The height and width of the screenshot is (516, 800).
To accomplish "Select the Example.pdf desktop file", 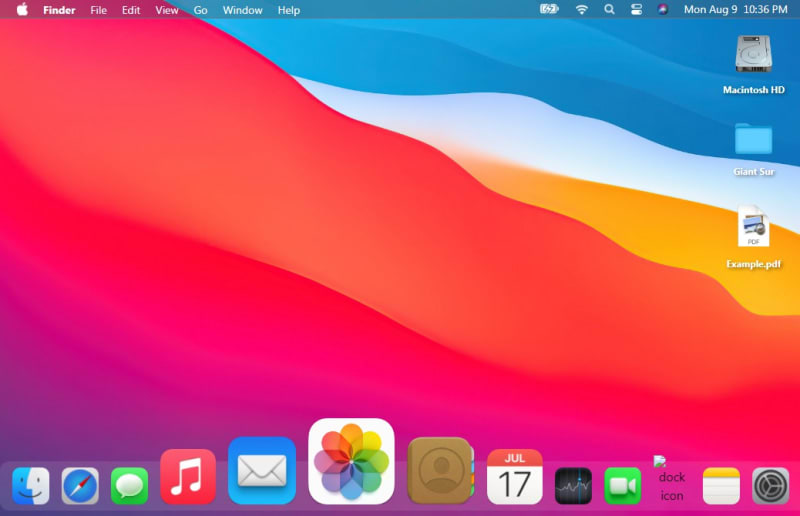I will (x=753, y=229).
